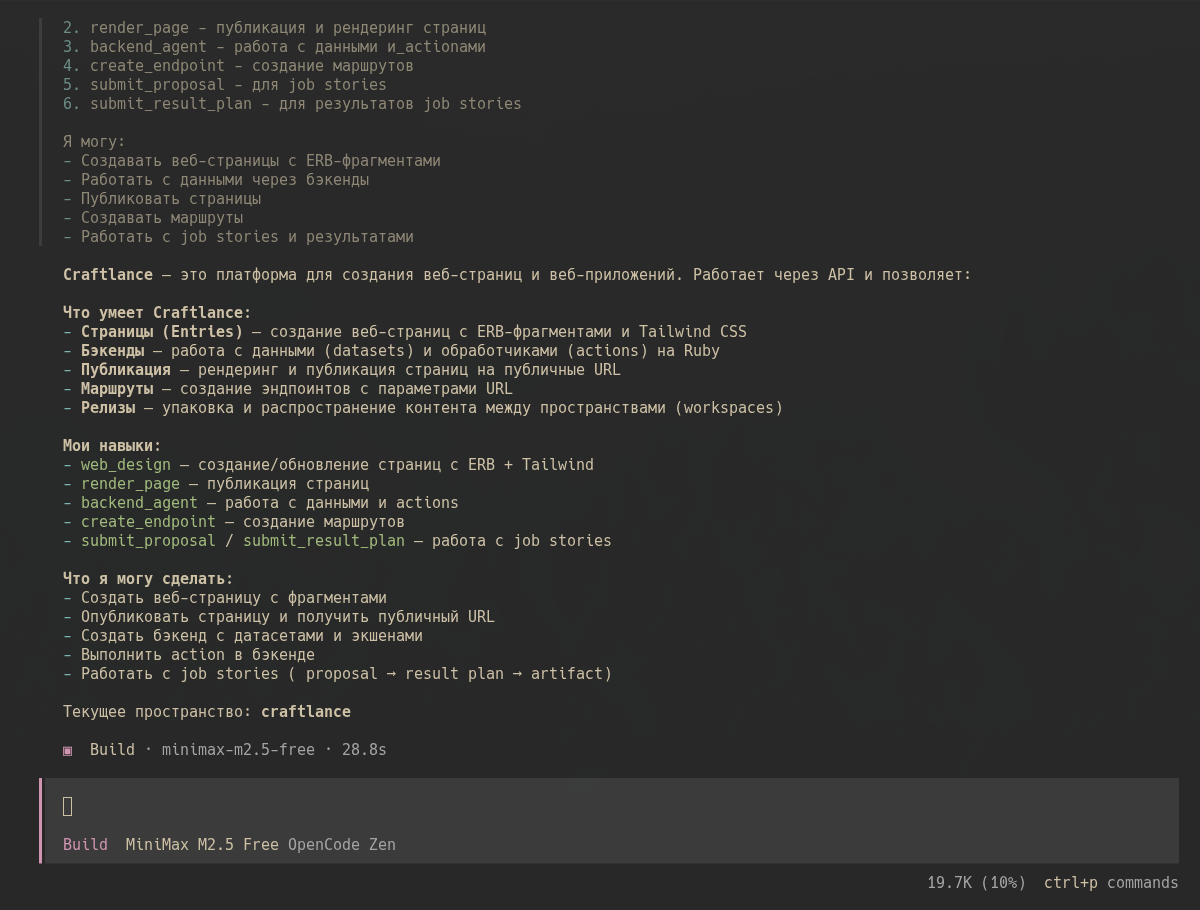Click the OpenCode Zen provider label
This screenshot has width=1200, height=910.
tap(342, 845)
